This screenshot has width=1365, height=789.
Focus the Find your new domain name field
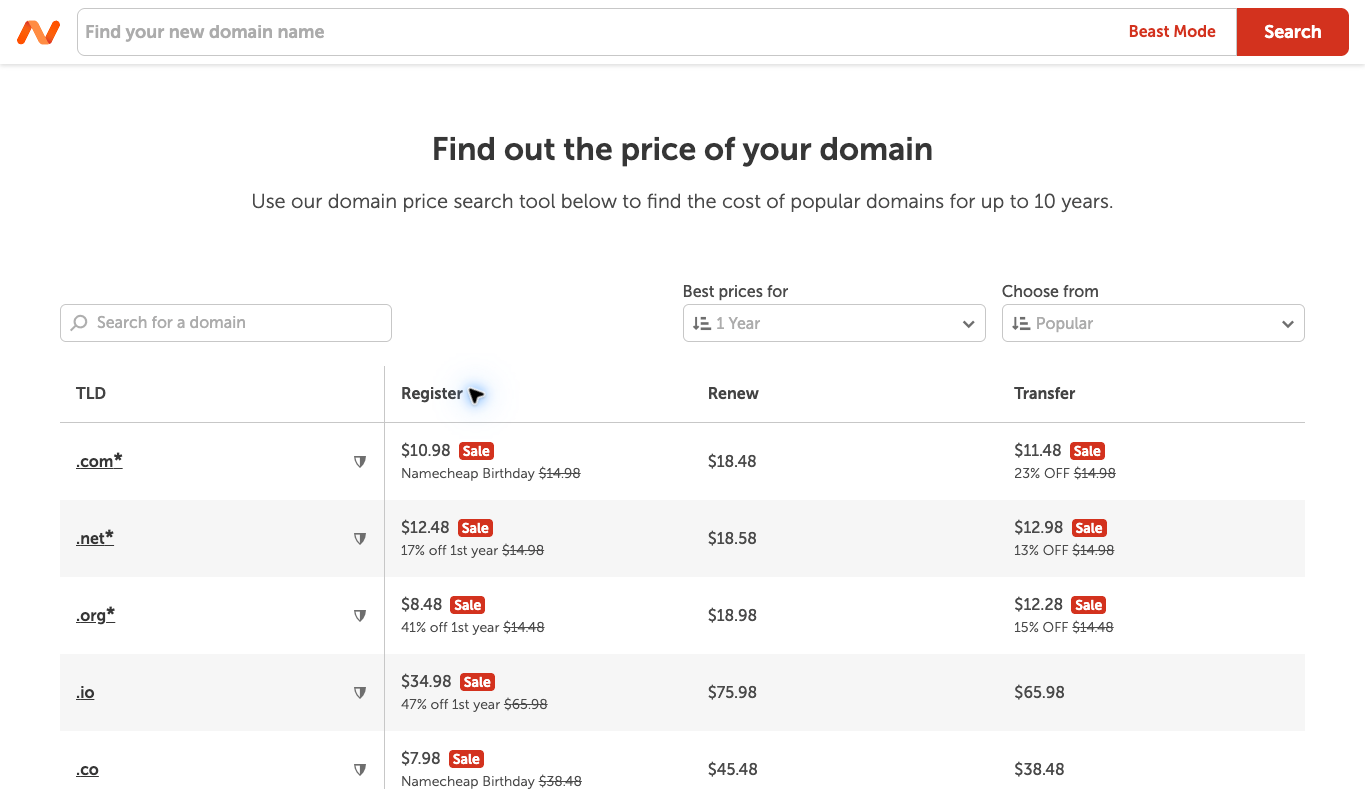600,32
